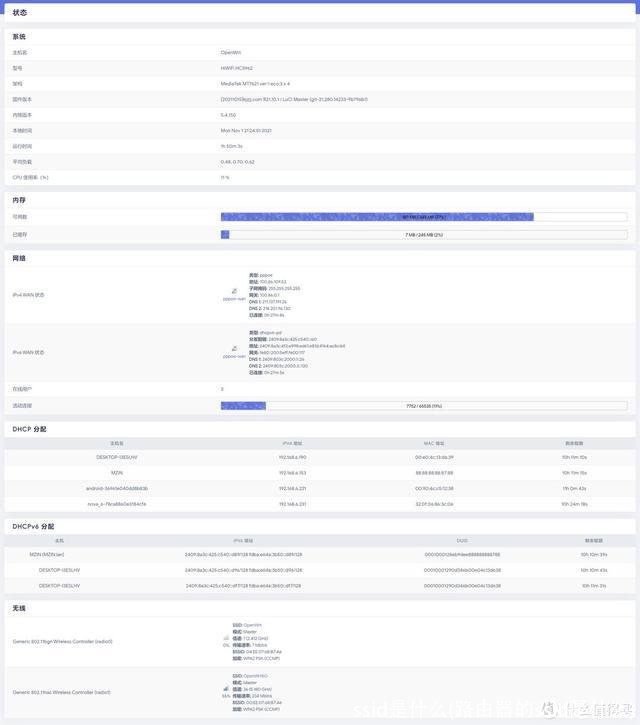Click the radio0 wireless signal strength icon
Image resolution: width=640 pixels, height=725 pixels.
tap(226, 640)
